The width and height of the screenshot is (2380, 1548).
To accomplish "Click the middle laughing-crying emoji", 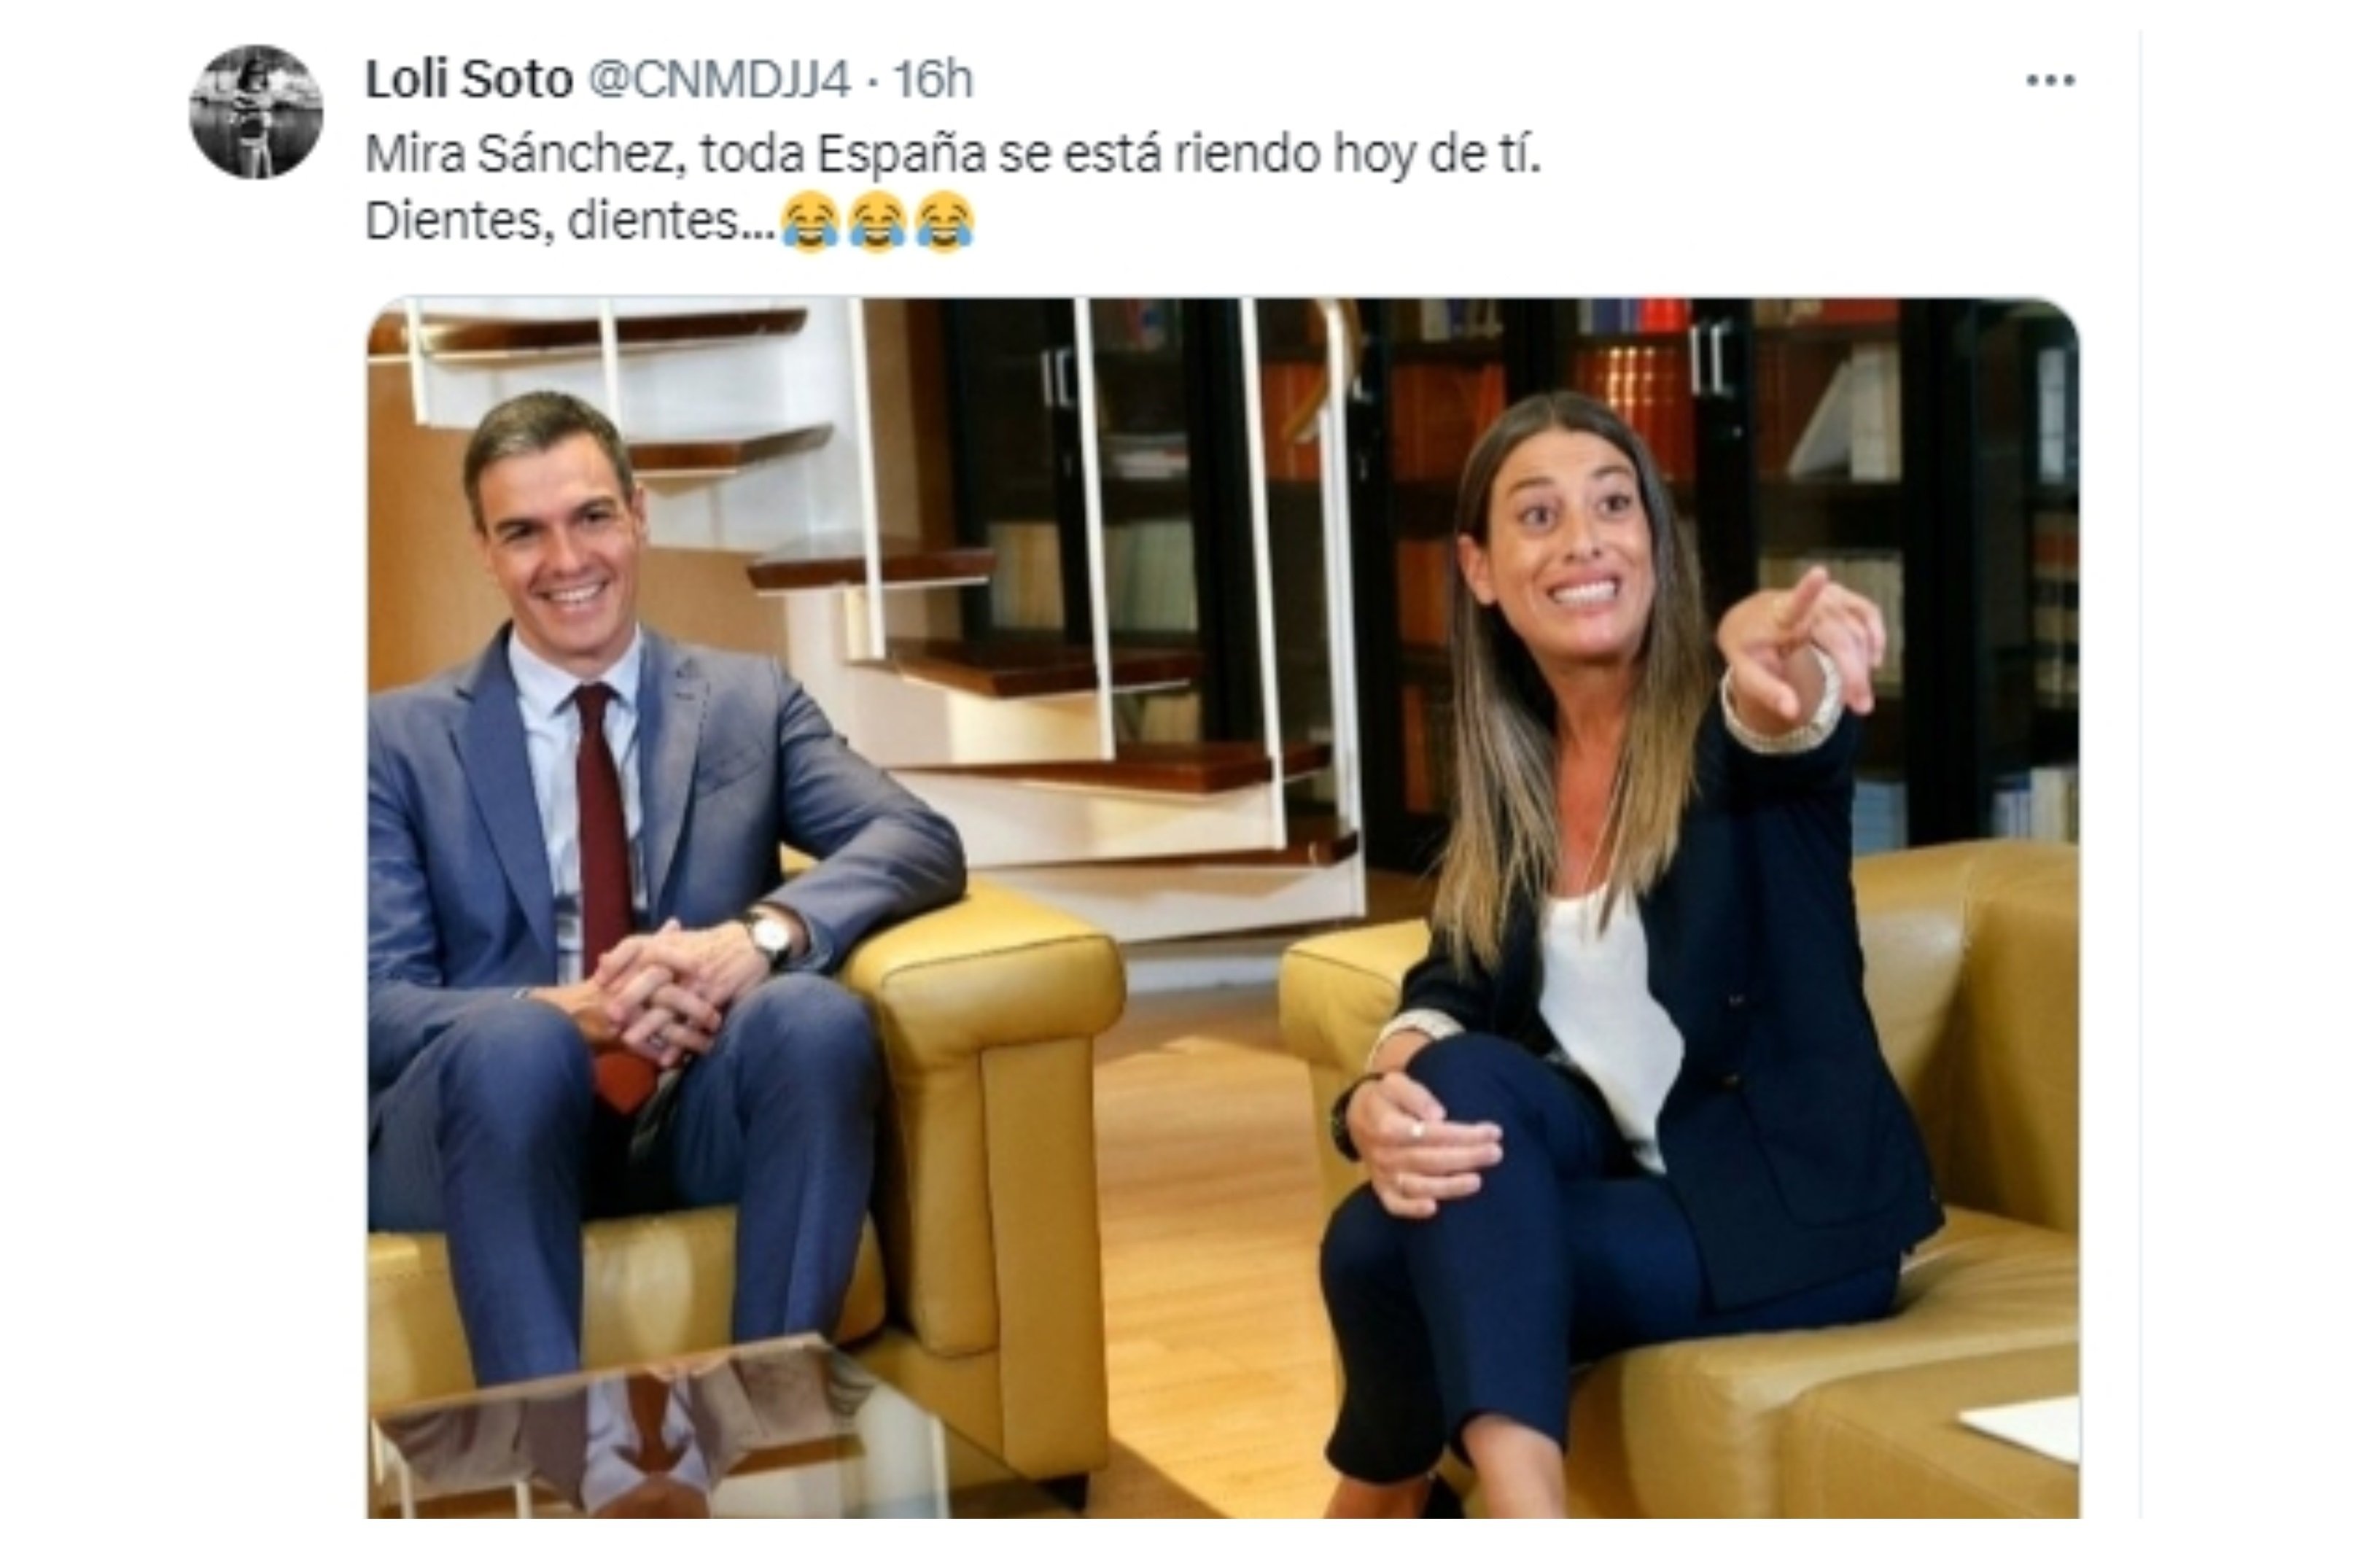I will click(x=877, y=222).
